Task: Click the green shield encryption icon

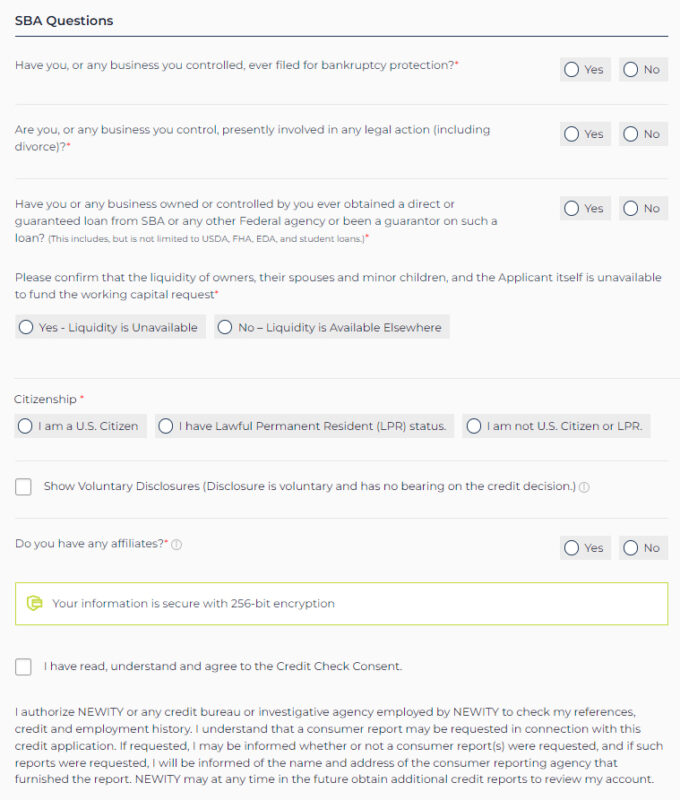Action: pos(35,603)
